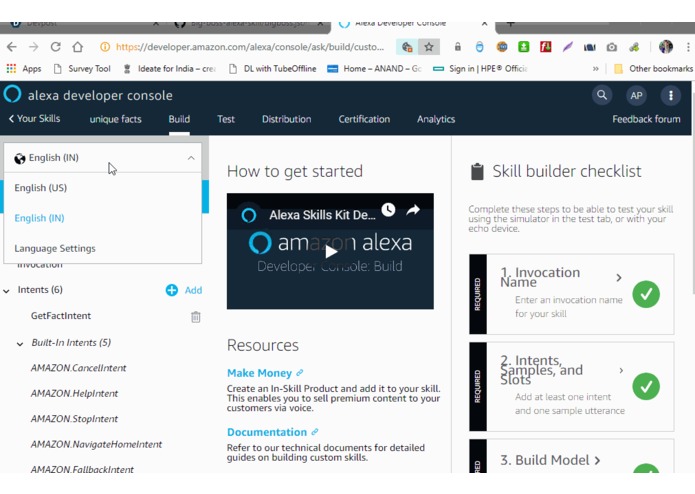
Task: Open the Certification tab
Action: point(364,119)
